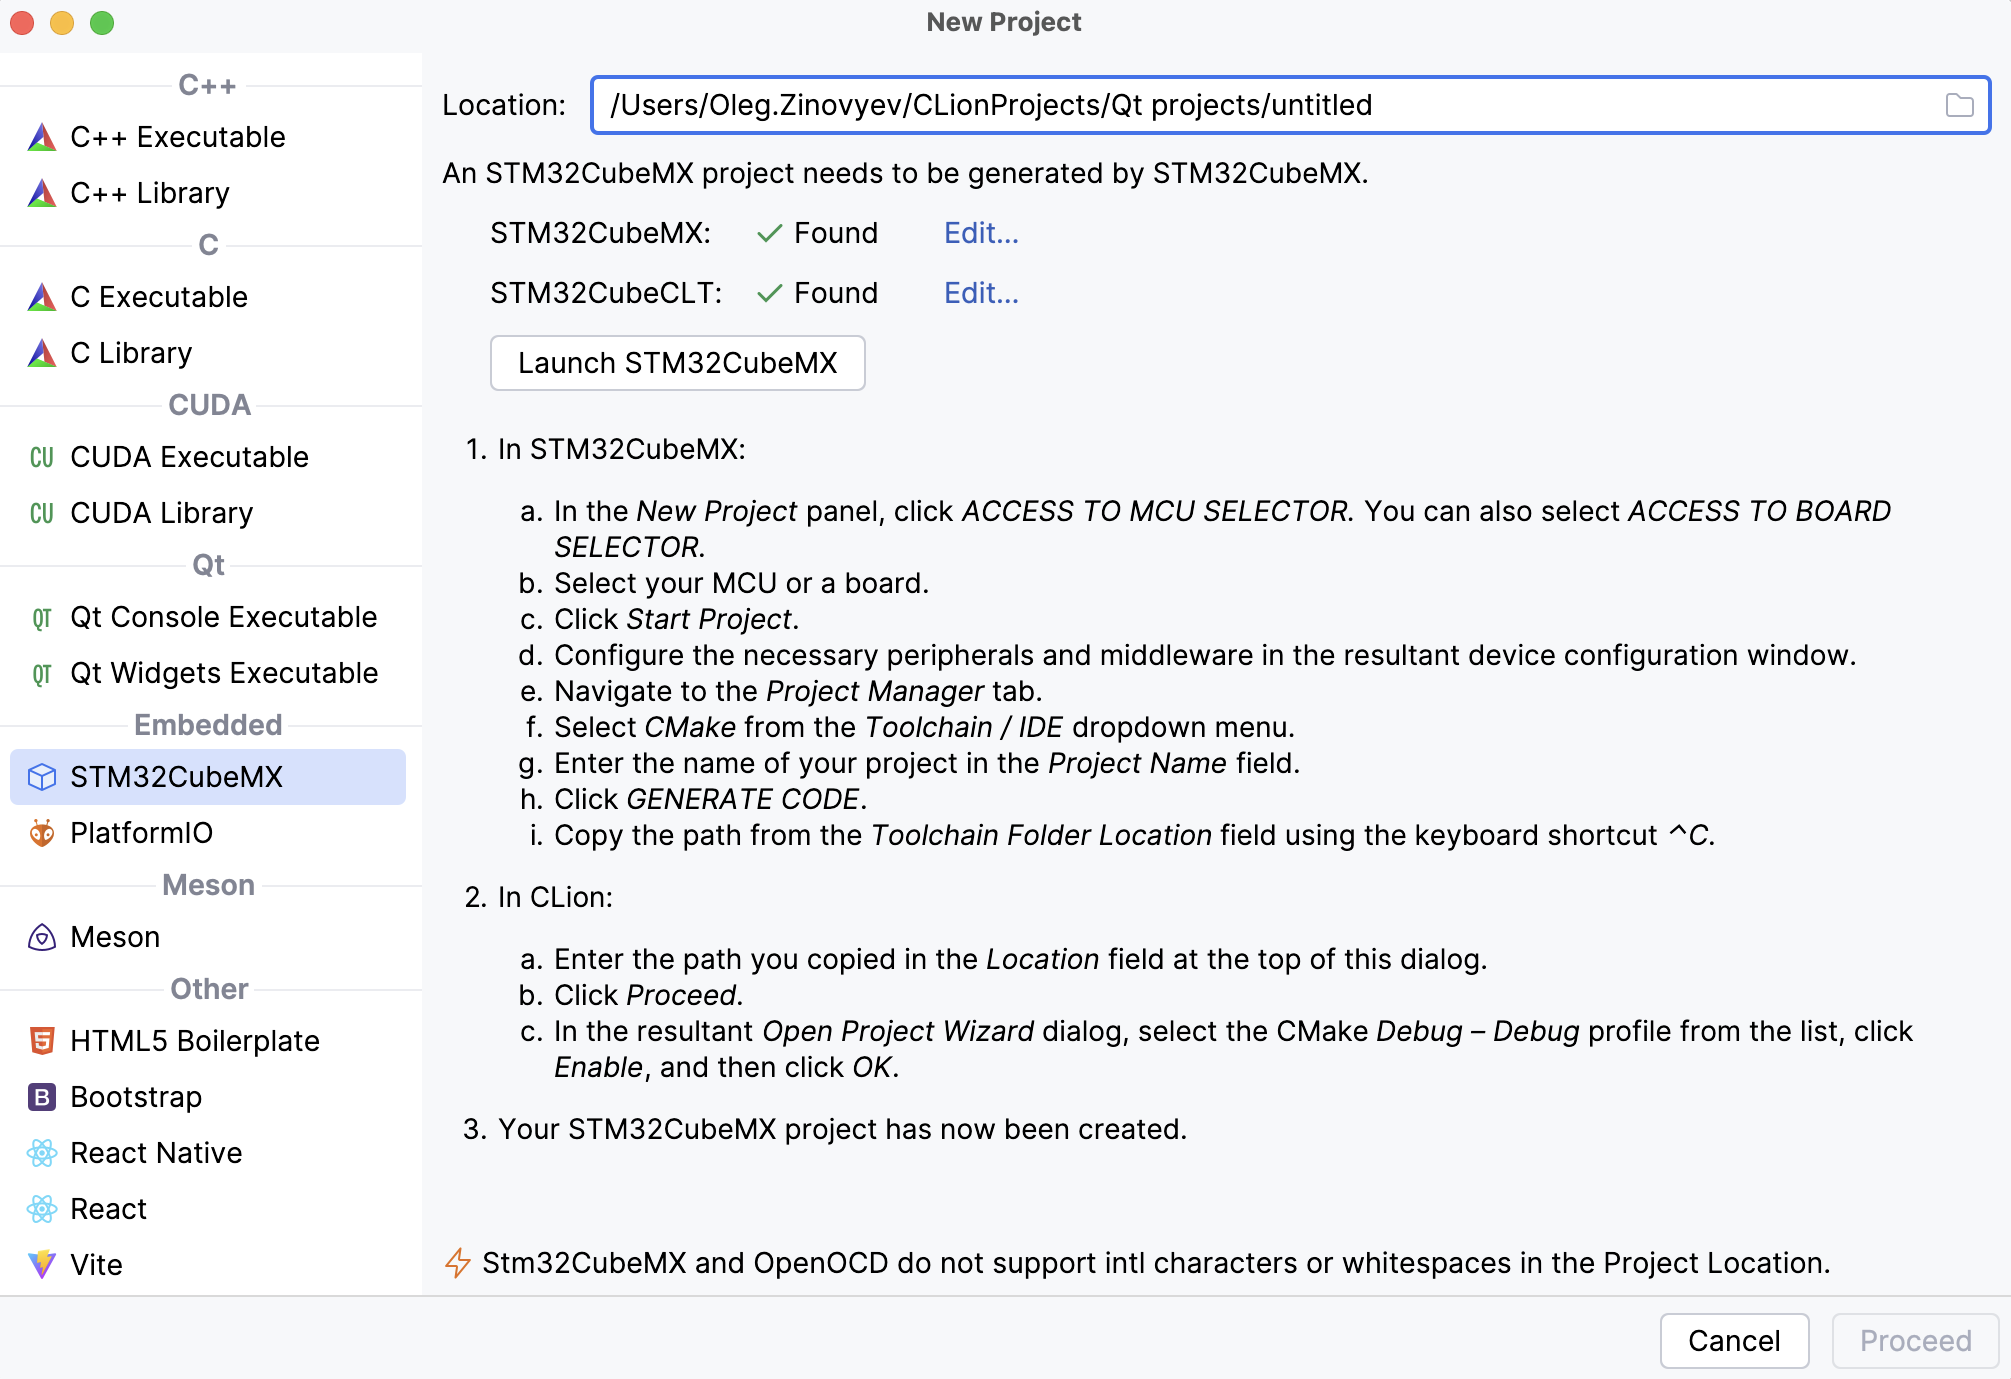Open the Qt Console Executable template
The image size is (2011, 1379).
(222, 617)
